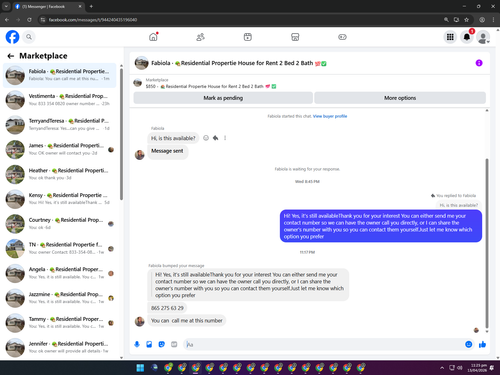Image resolution: width=500 pixels, height=375 pixels.
Task: Go back using the Marketplace back arrow
Action: (x=11, y=56)
